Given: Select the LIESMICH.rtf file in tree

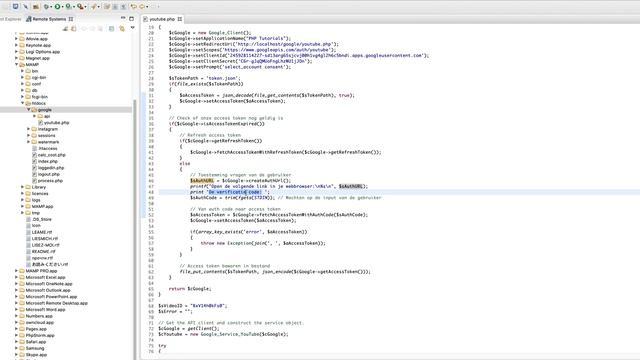Looking at the screenshot, I should click(45, 239).
